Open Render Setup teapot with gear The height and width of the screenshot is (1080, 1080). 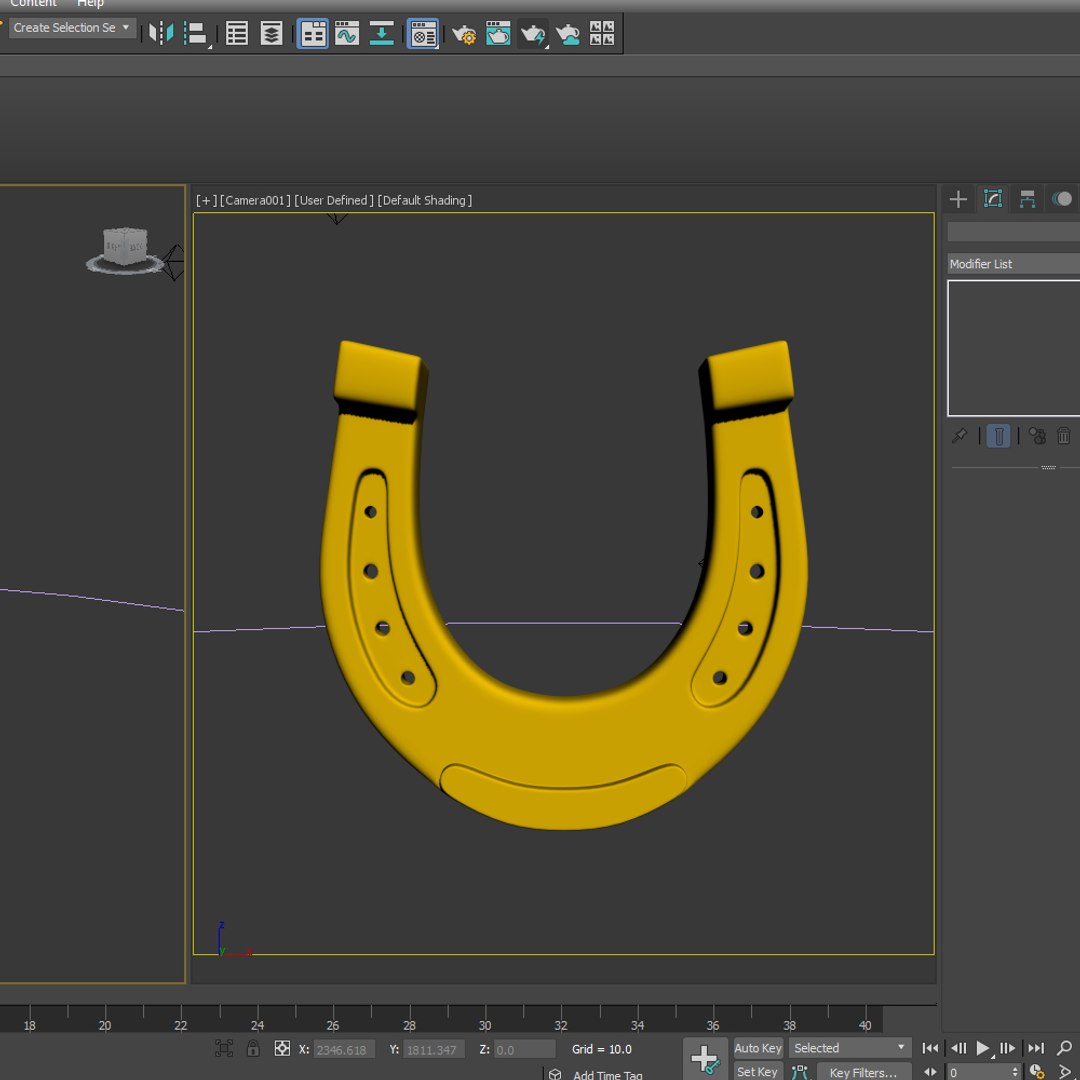464,33
